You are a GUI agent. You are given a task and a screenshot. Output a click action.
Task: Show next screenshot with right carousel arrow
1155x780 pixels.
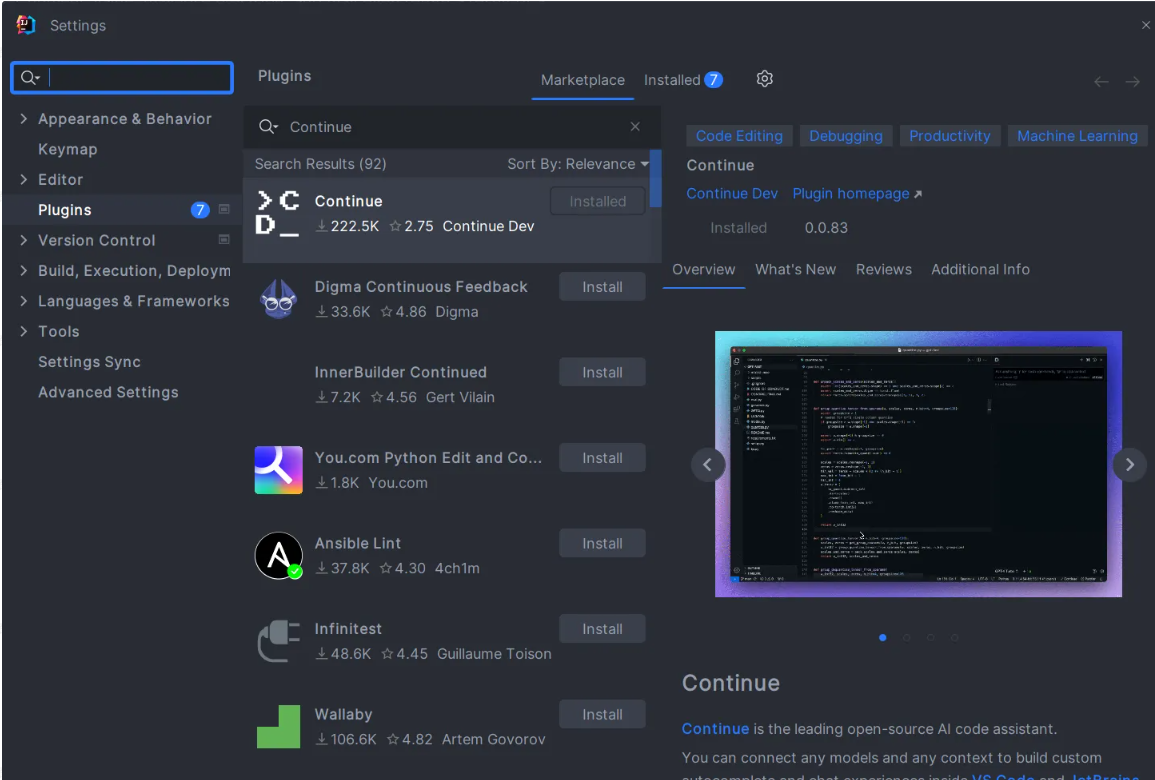[1129, 465]
